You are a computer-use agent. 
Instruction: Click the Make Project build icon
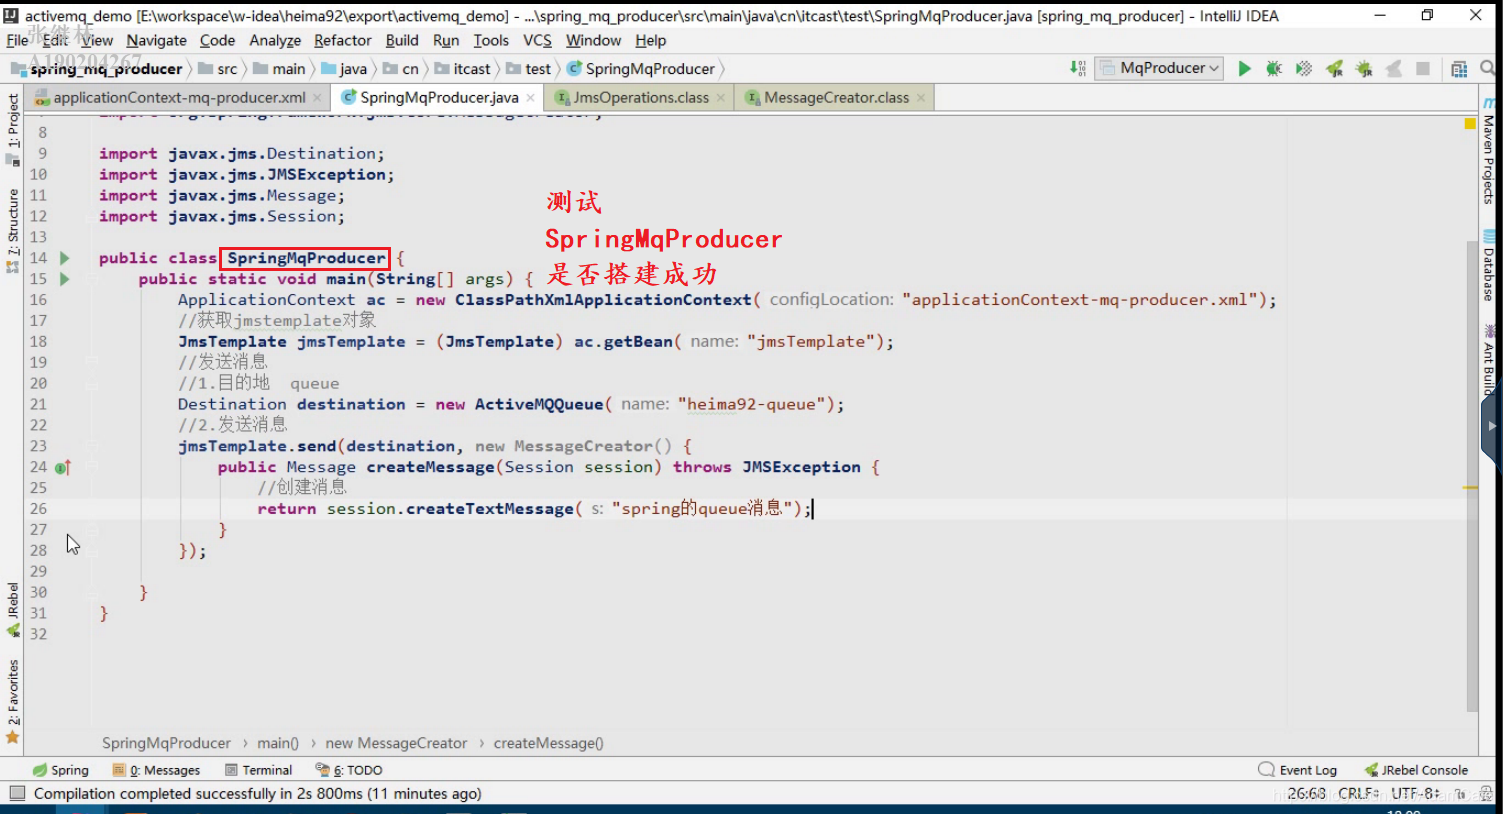(1077, 68)
